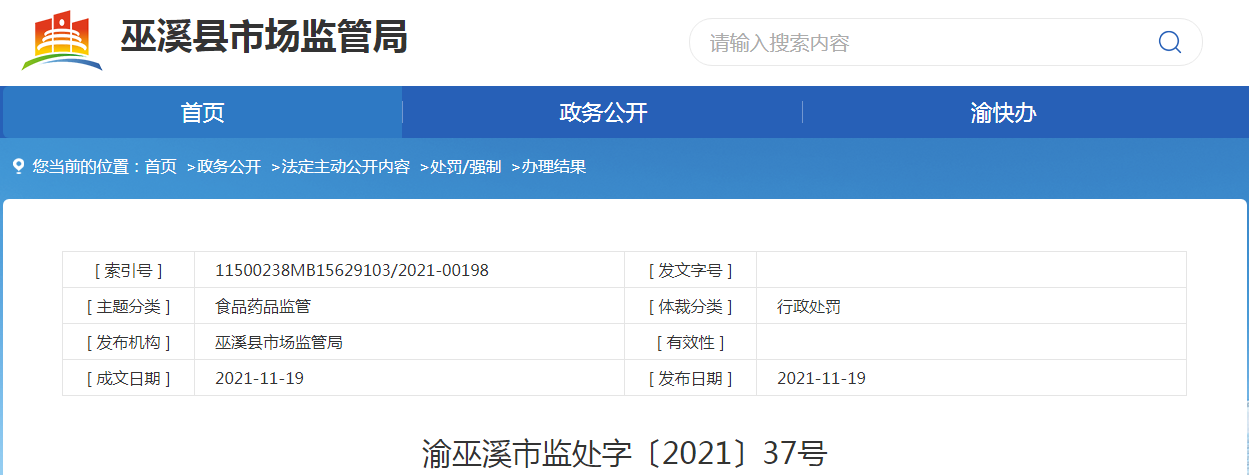Open 法定主动公开内容 breadcrumb link

[346, 167]
